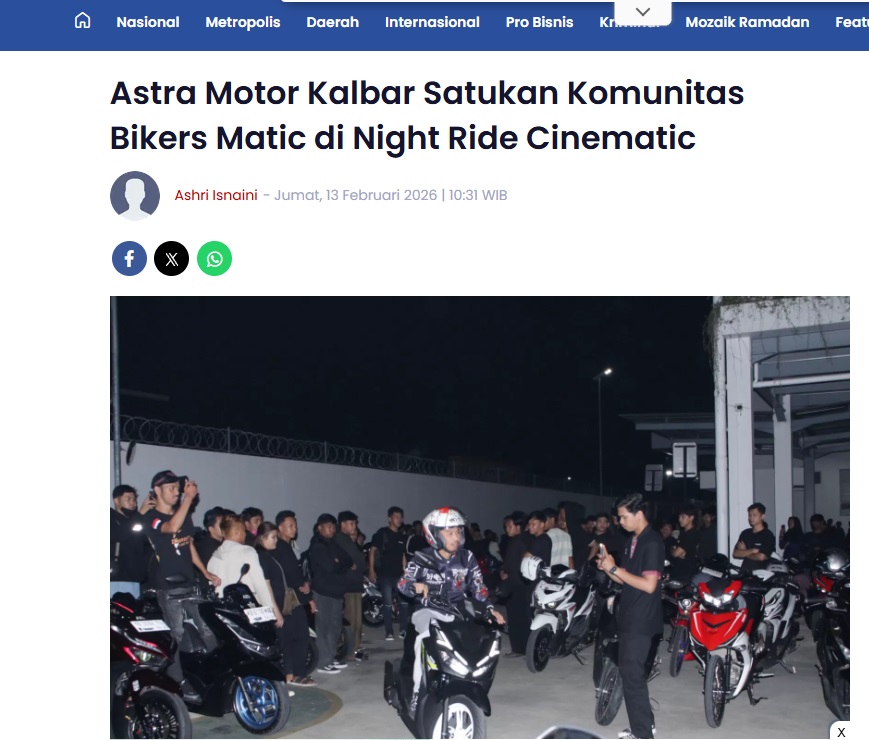Open the night ride article photo
Viewport: 869px width, 740px height.
tap(479, 517)
